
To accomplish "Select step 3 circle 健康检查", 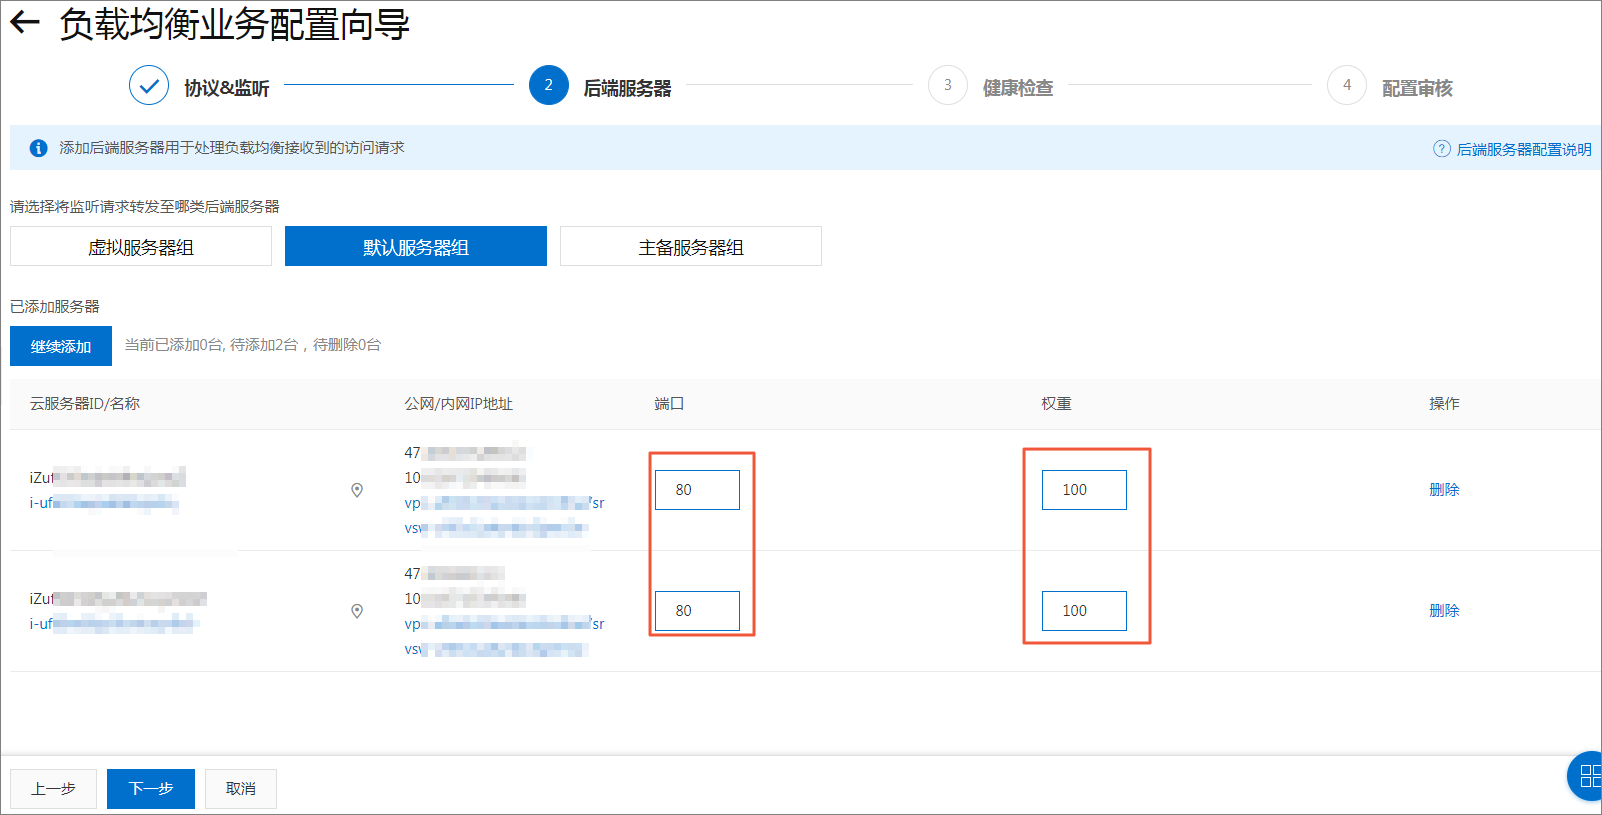I will 947,86.
